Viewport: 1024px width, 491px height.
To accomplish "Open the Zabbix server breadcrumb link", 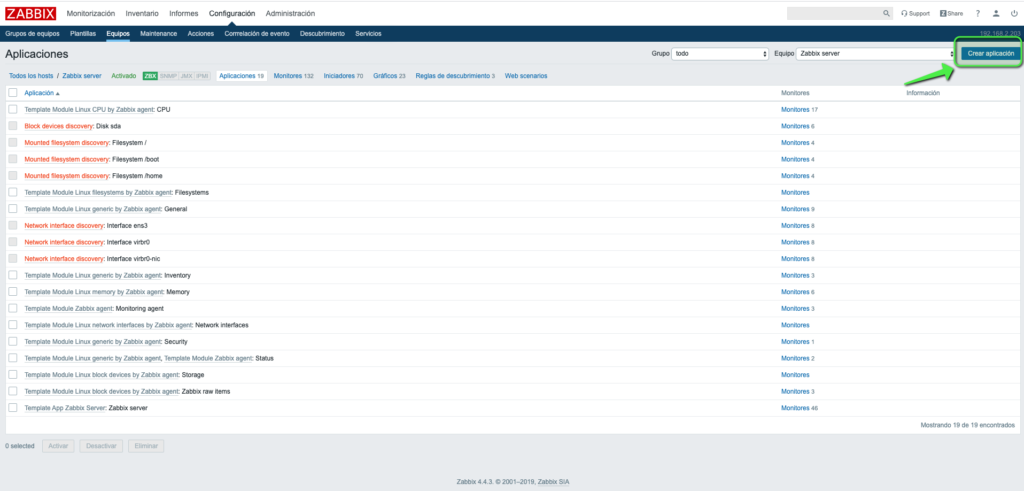I will coord(82,76).
